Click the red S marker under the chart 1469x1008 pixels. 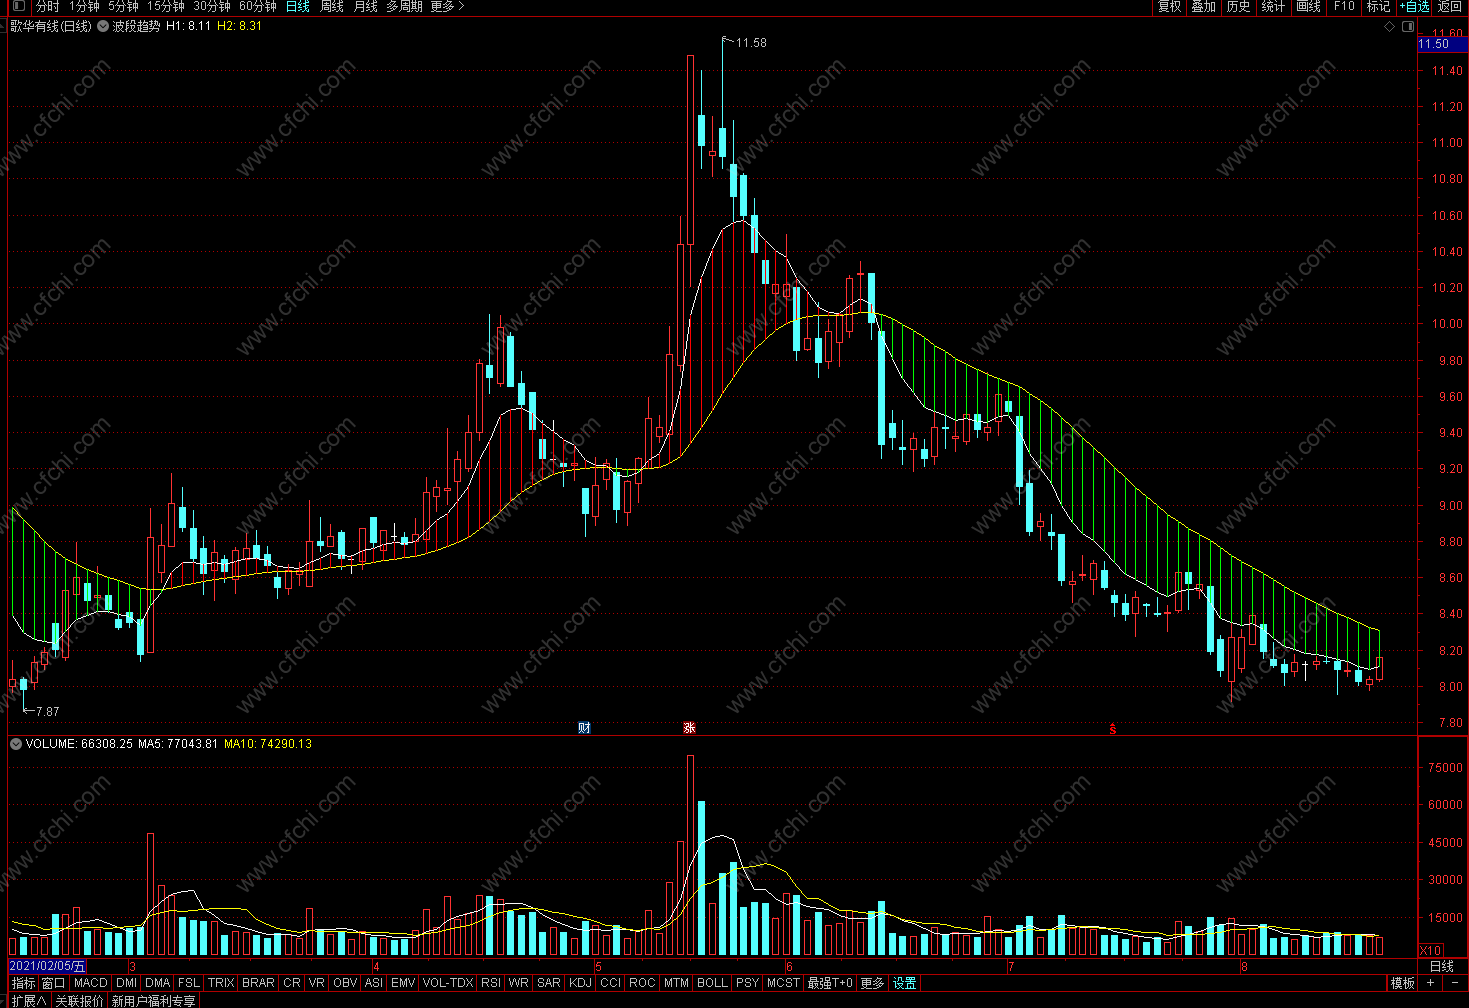1112,729
